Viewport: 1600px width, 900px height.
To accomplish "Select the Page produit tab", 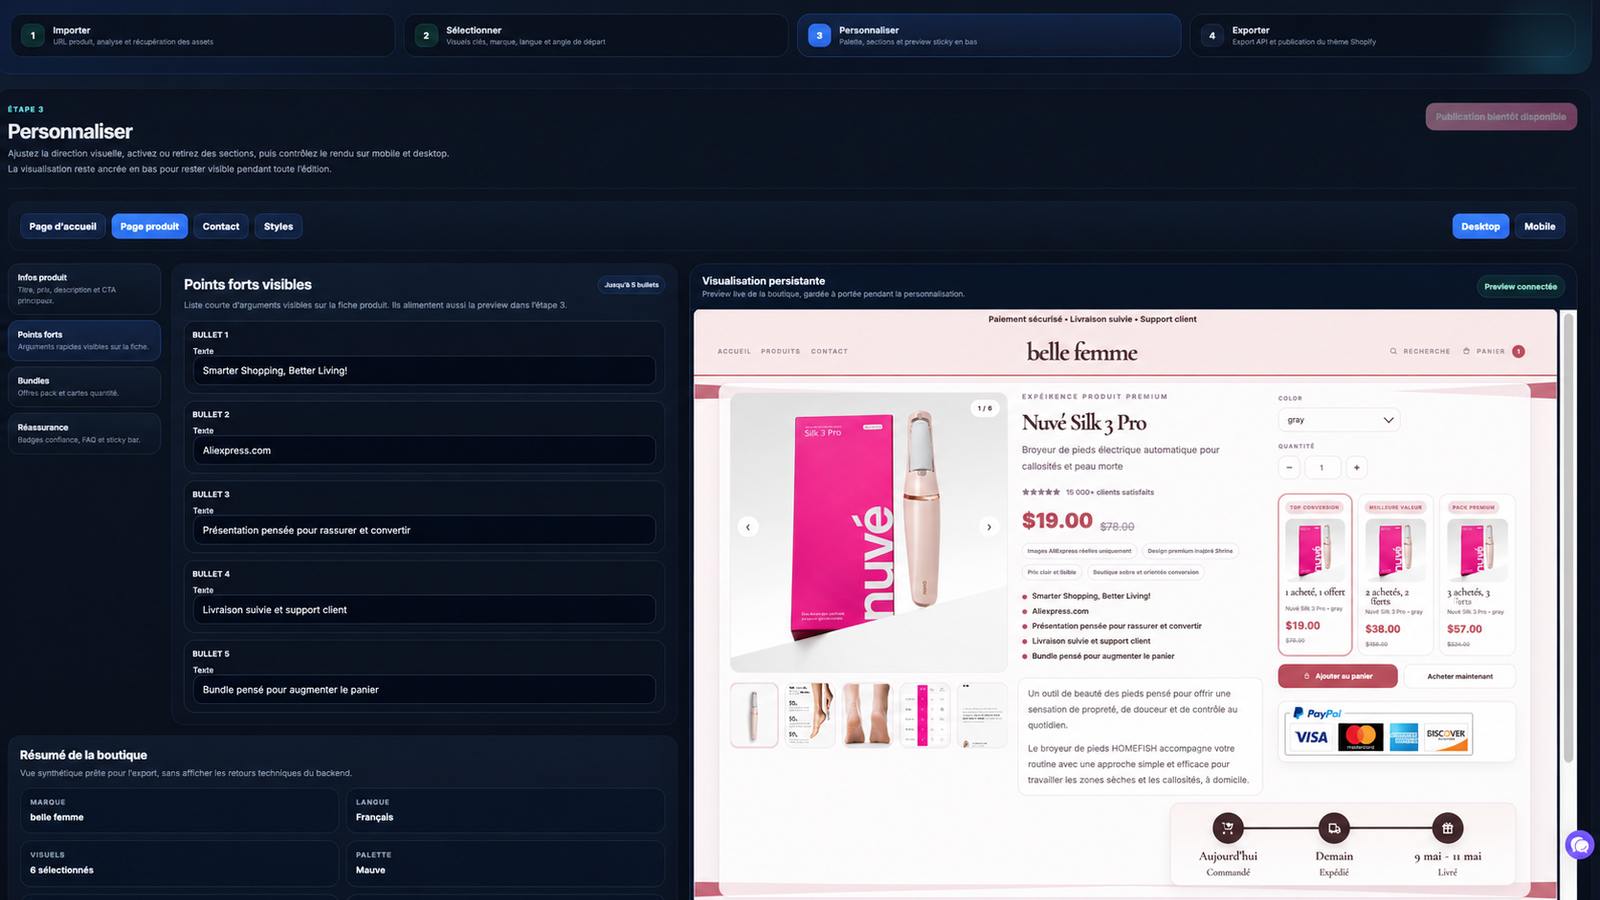I will [x=150, y=226].
